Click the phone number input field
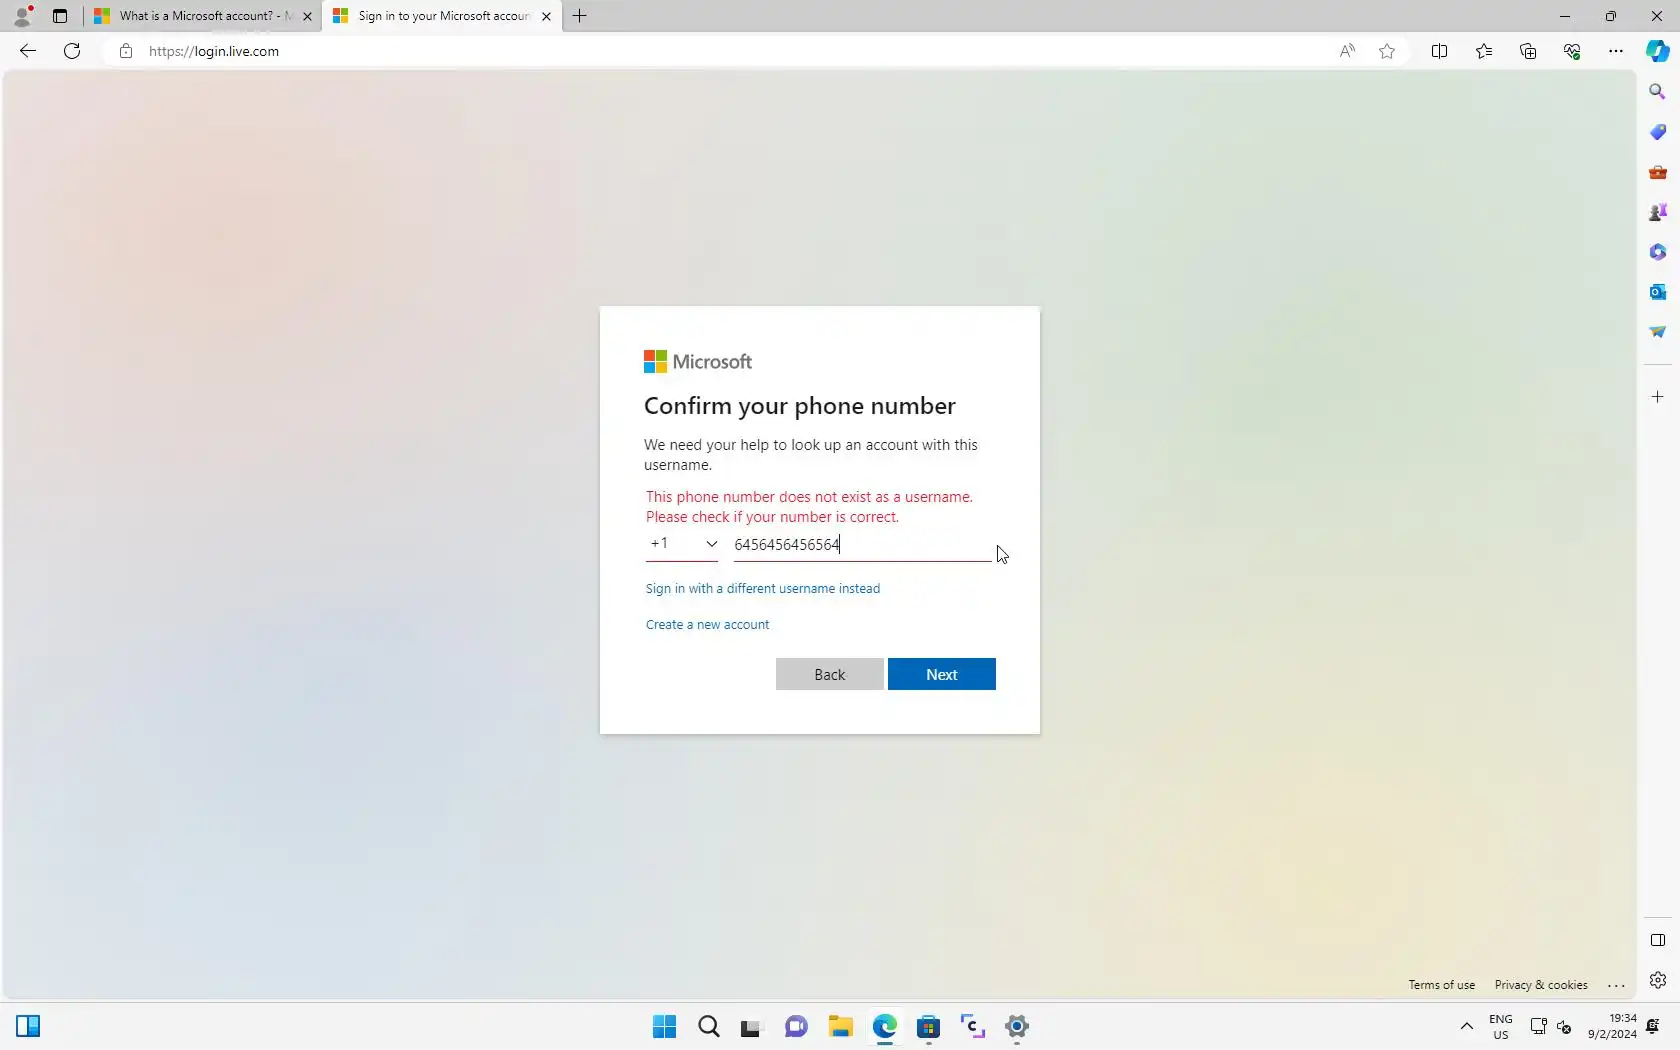This screenshot has height=1050, width=1680. pyautogui.click(x=862, y=545)
